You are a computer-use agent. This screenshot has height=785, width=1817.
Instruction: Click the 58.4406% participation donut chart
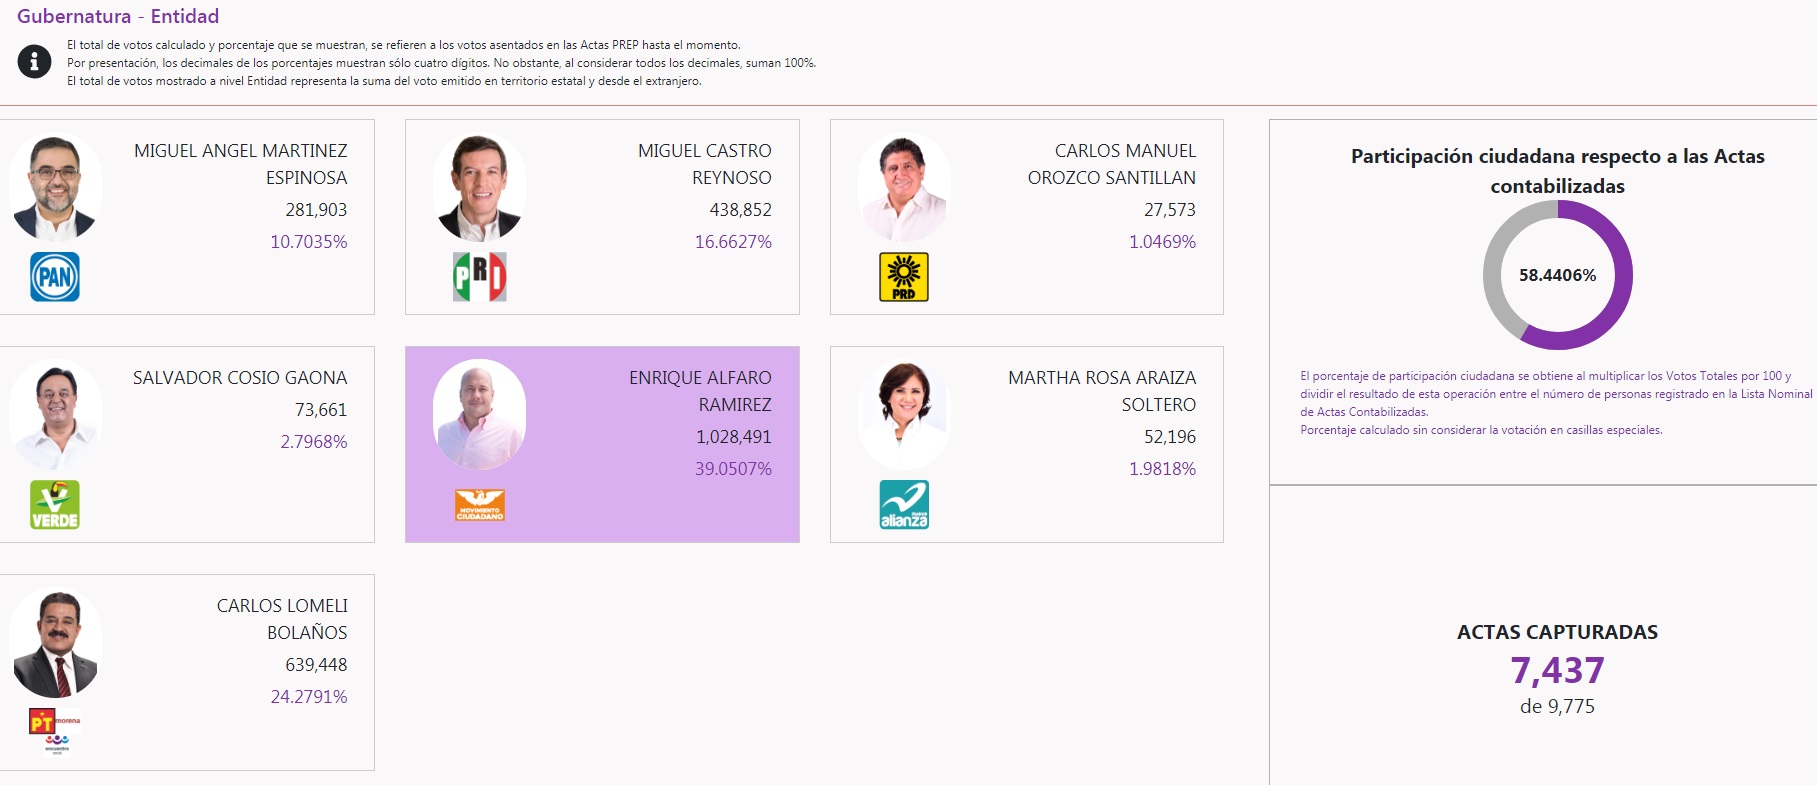click(1557, 275)
